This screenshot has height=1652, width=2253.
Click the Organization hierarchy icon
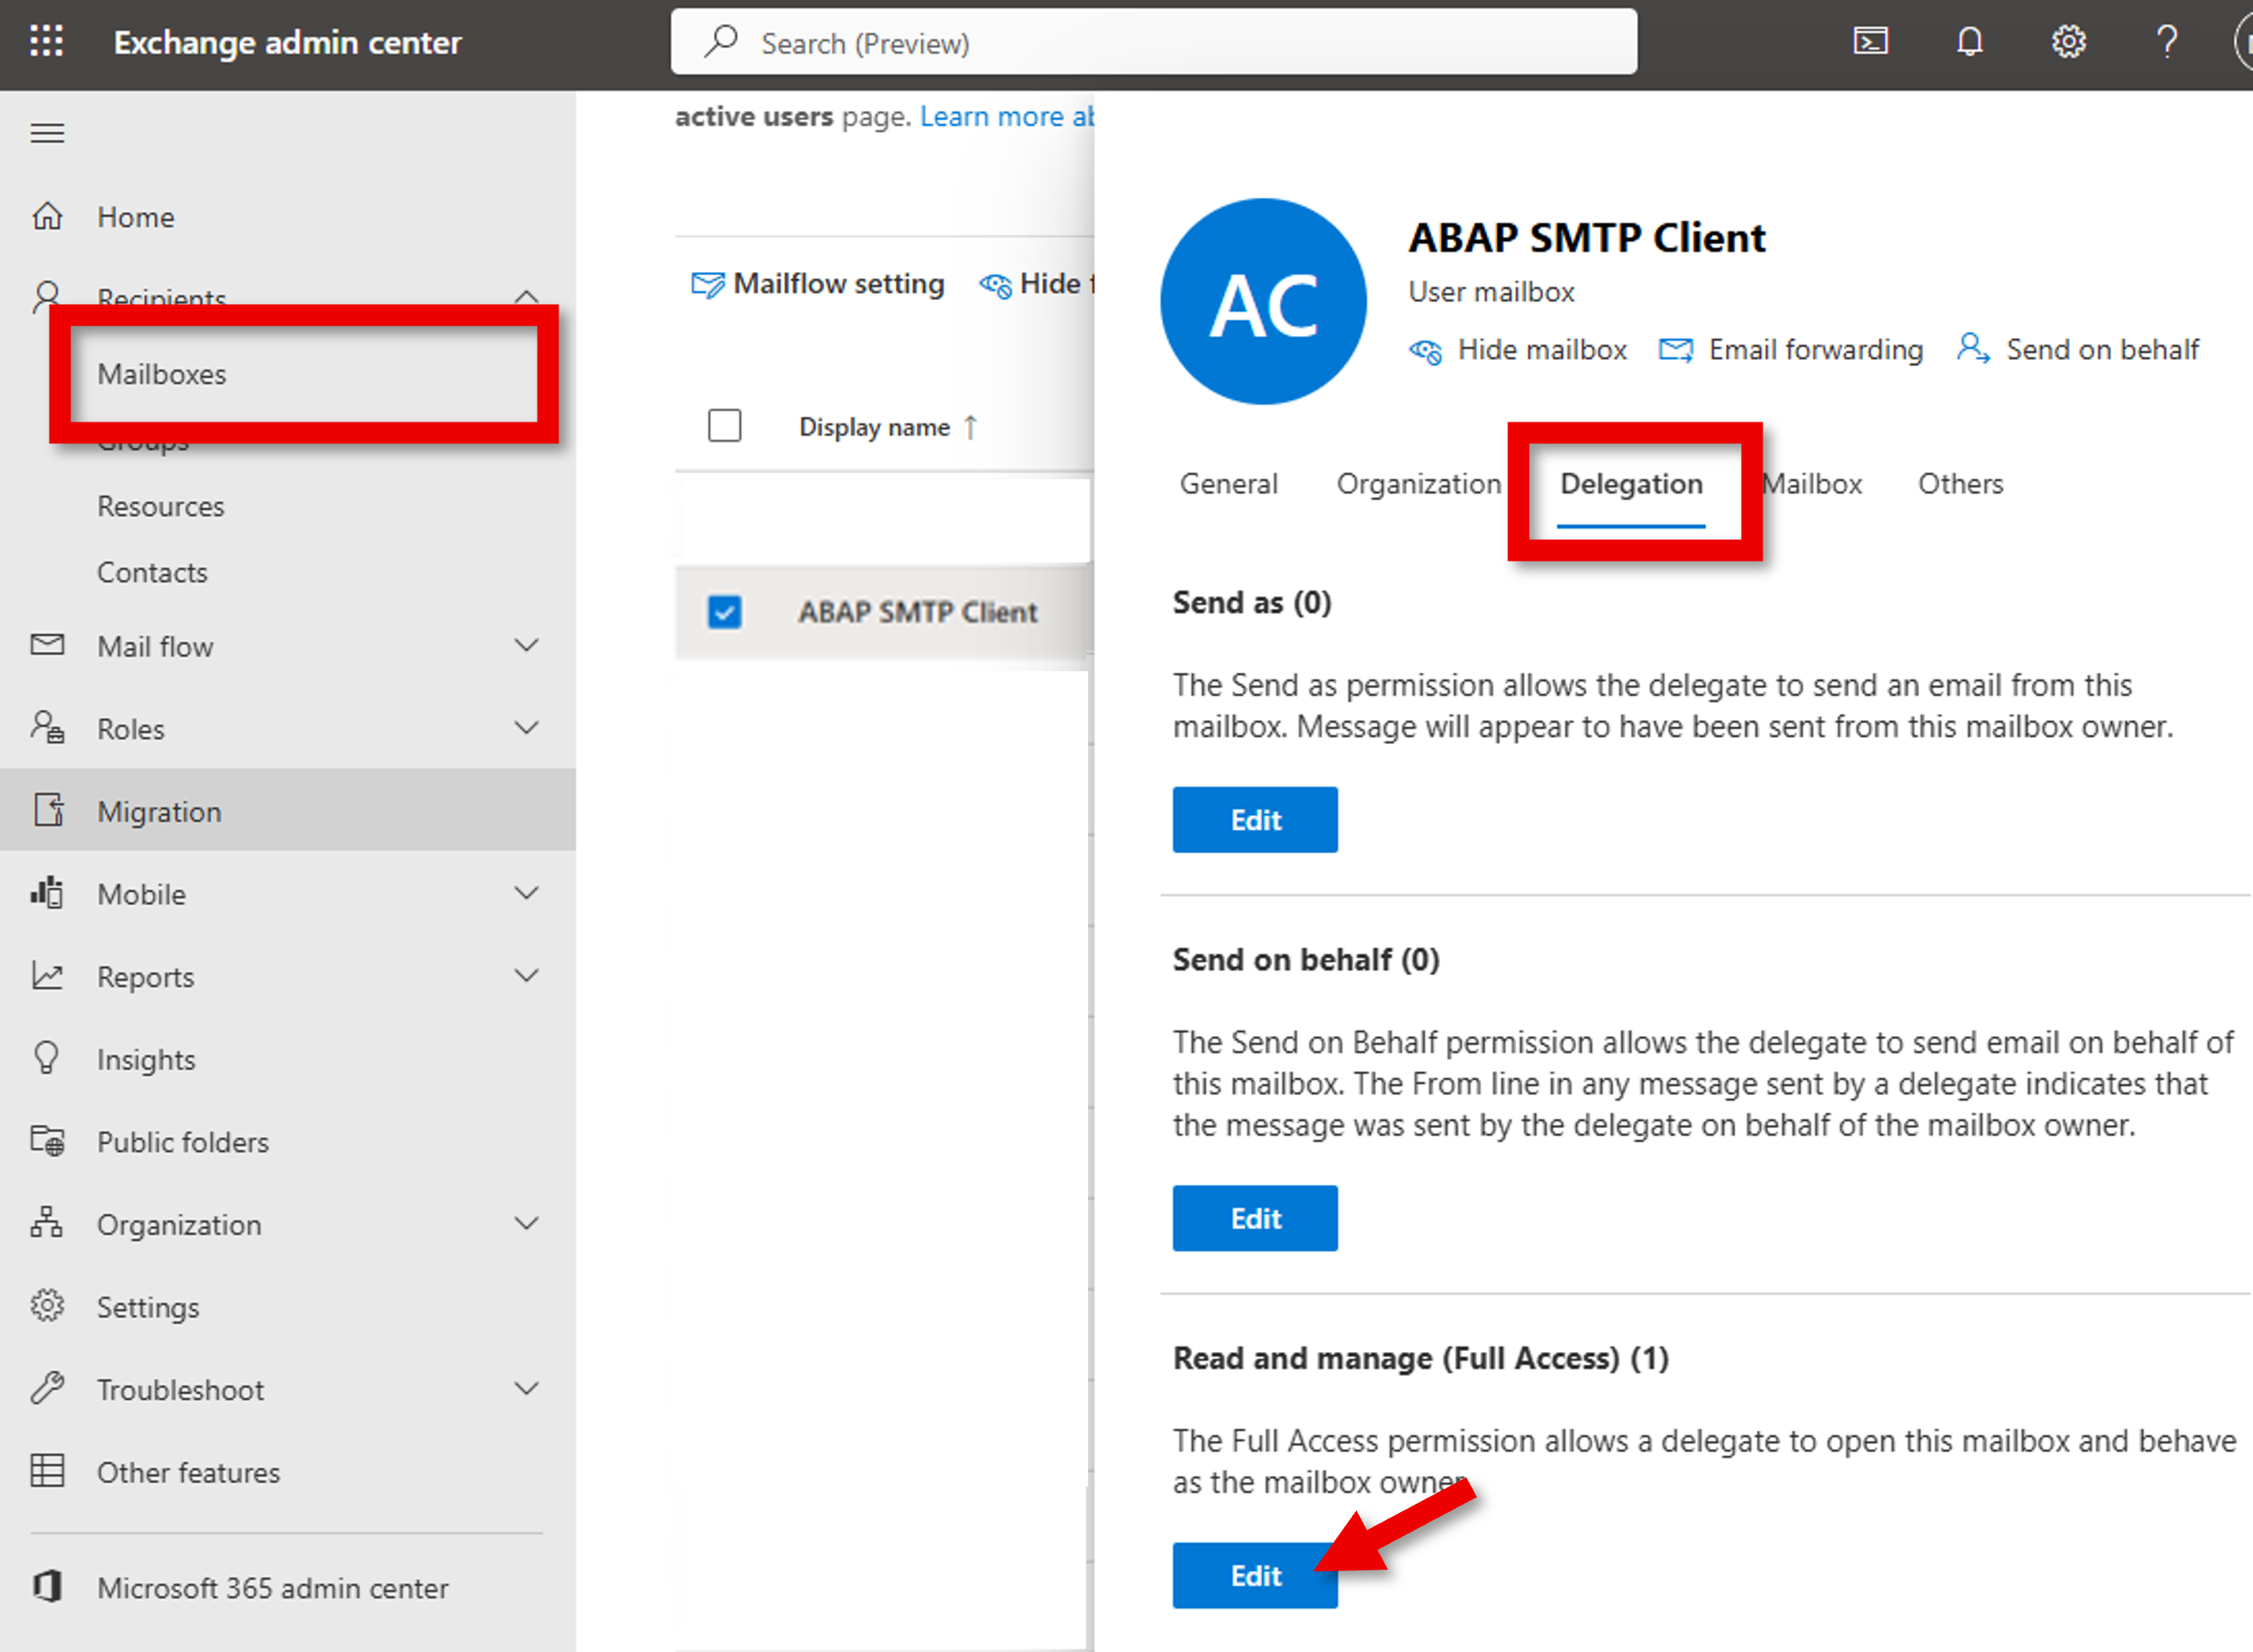coord(46,1222)
